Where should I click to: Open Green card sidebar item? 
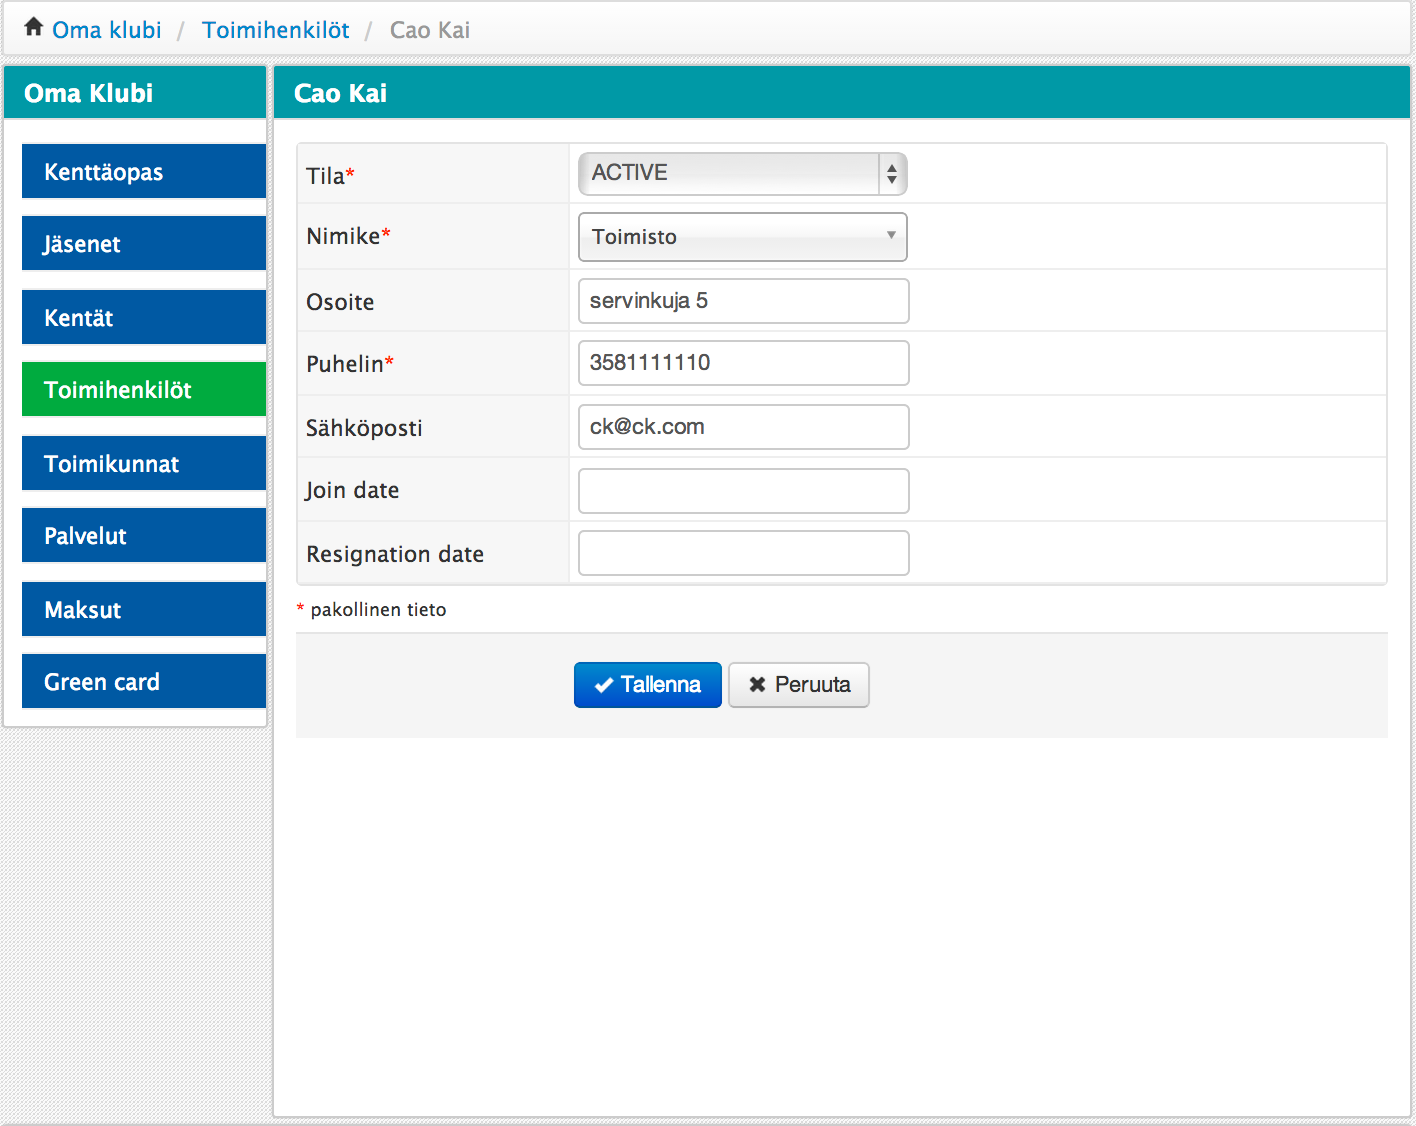point(144,681)
